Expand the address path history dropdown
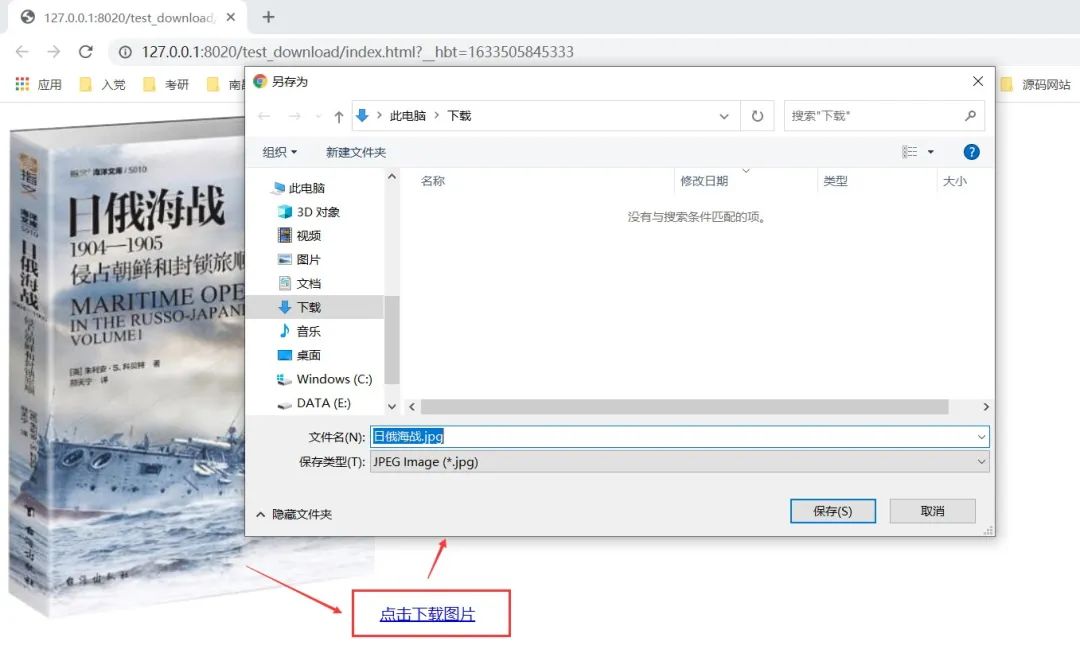This screenshot has width=1080, height=661. [724, 116]
